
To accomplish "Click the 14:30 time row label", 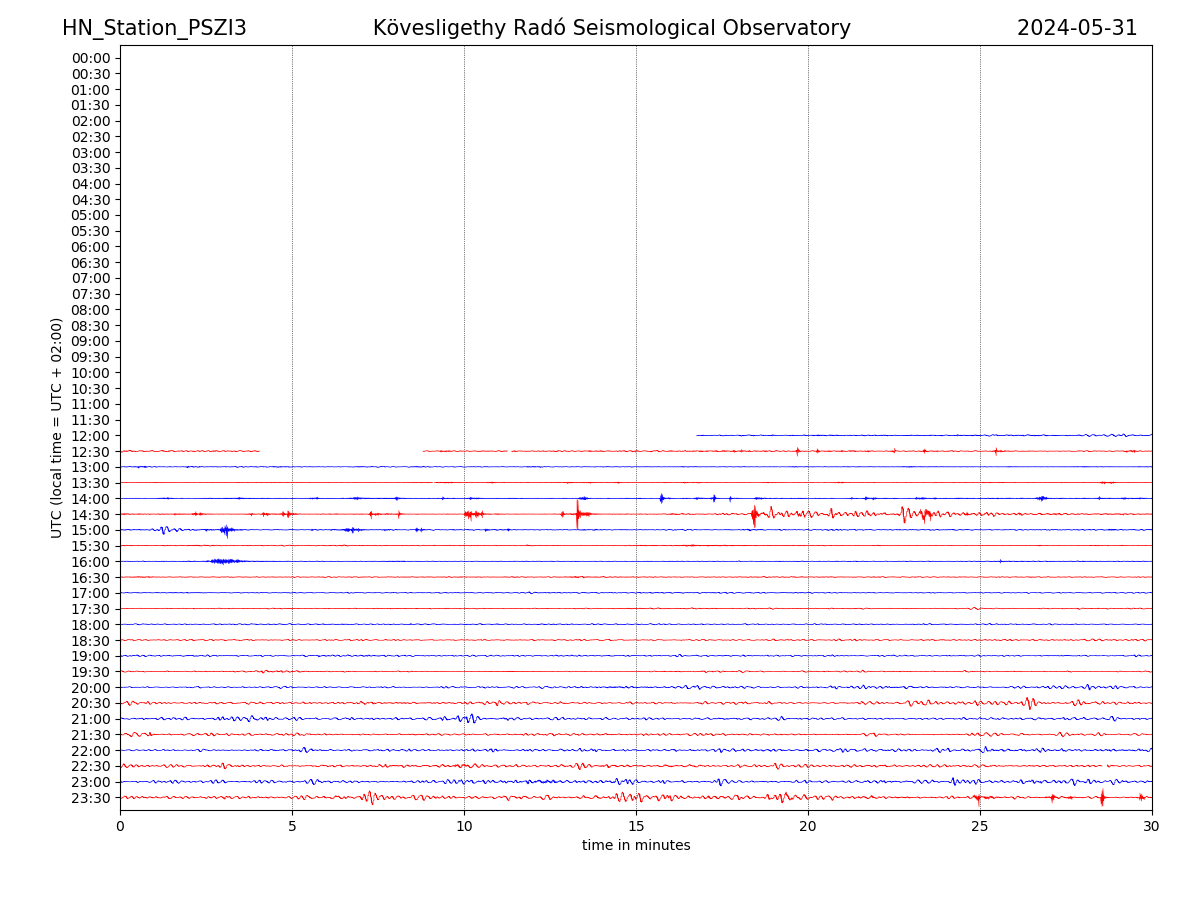I will [90, 514].
